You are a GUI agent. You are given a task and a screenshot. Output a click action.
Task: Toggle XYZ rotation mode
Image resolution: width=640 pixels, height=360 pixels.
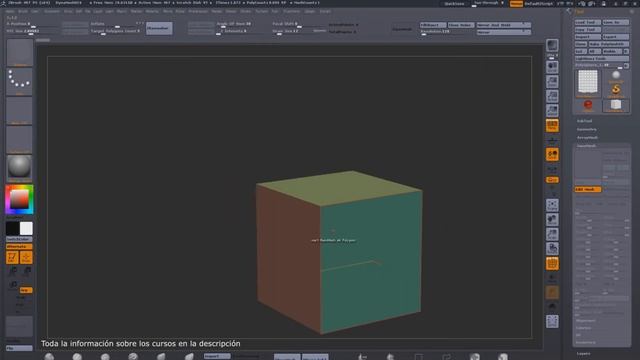coord(552,180)
